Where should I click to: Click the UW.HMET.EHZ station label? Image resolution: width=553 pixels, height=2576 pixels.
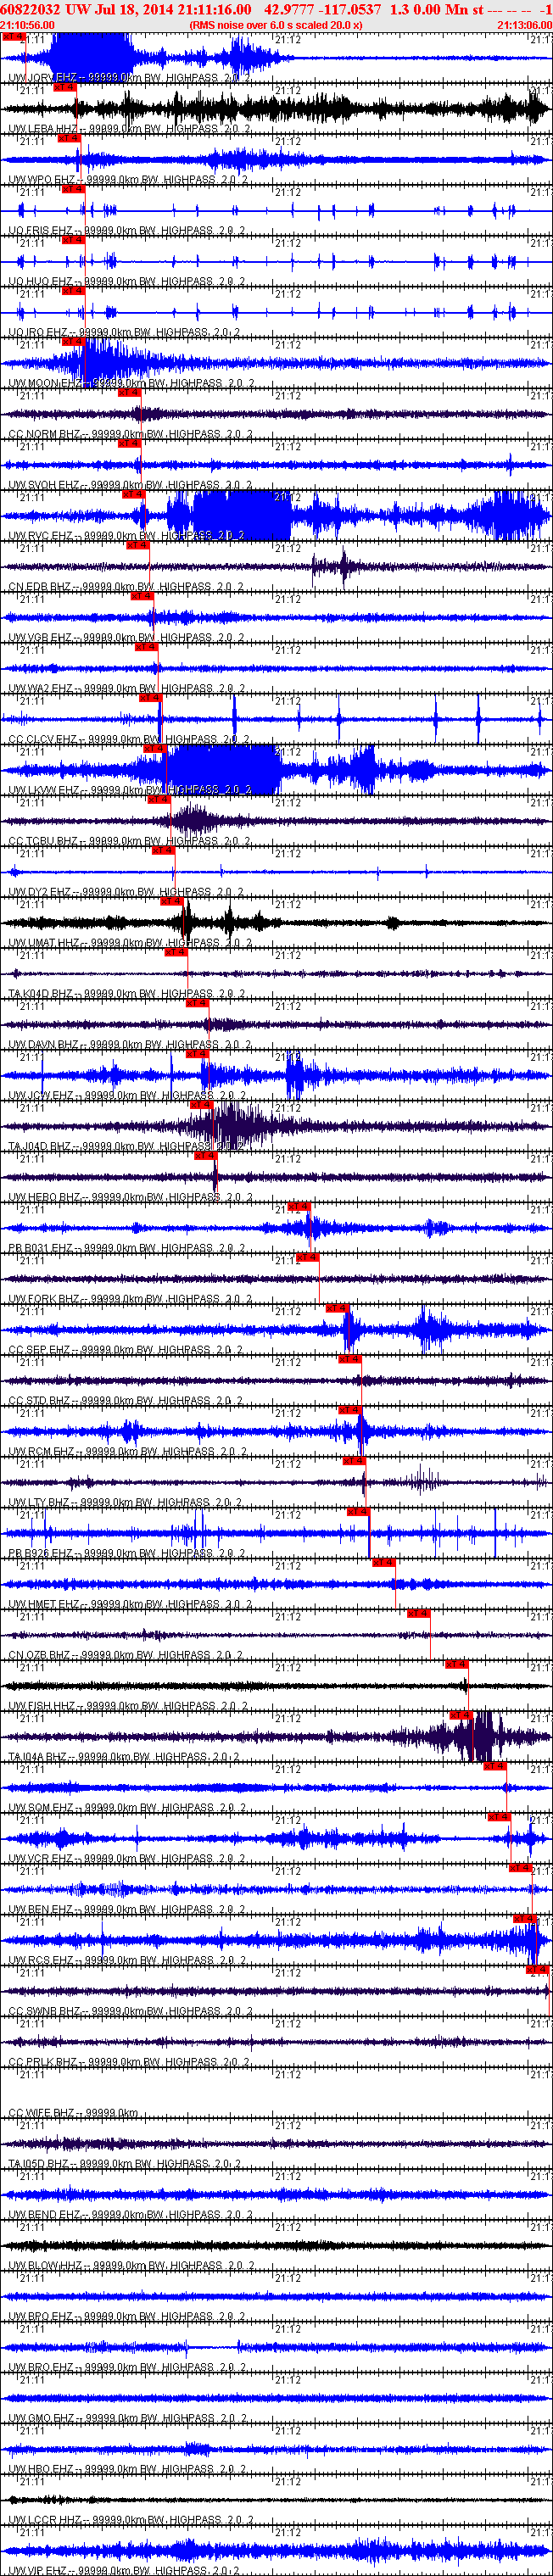pos(128,1603)
